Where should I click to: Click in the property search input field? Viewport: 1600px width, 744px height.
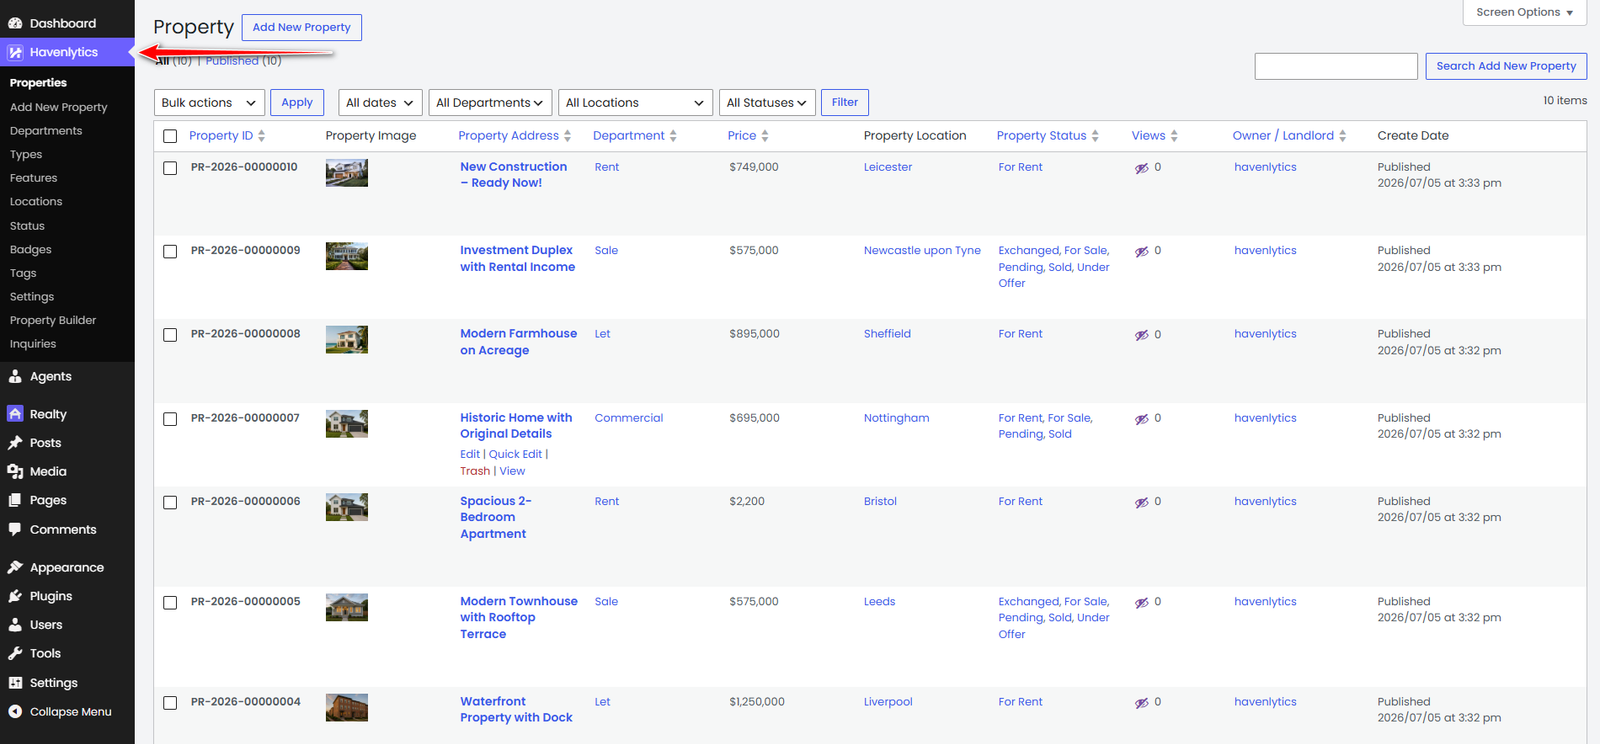pyautogui.click(x=1336, y=66)
